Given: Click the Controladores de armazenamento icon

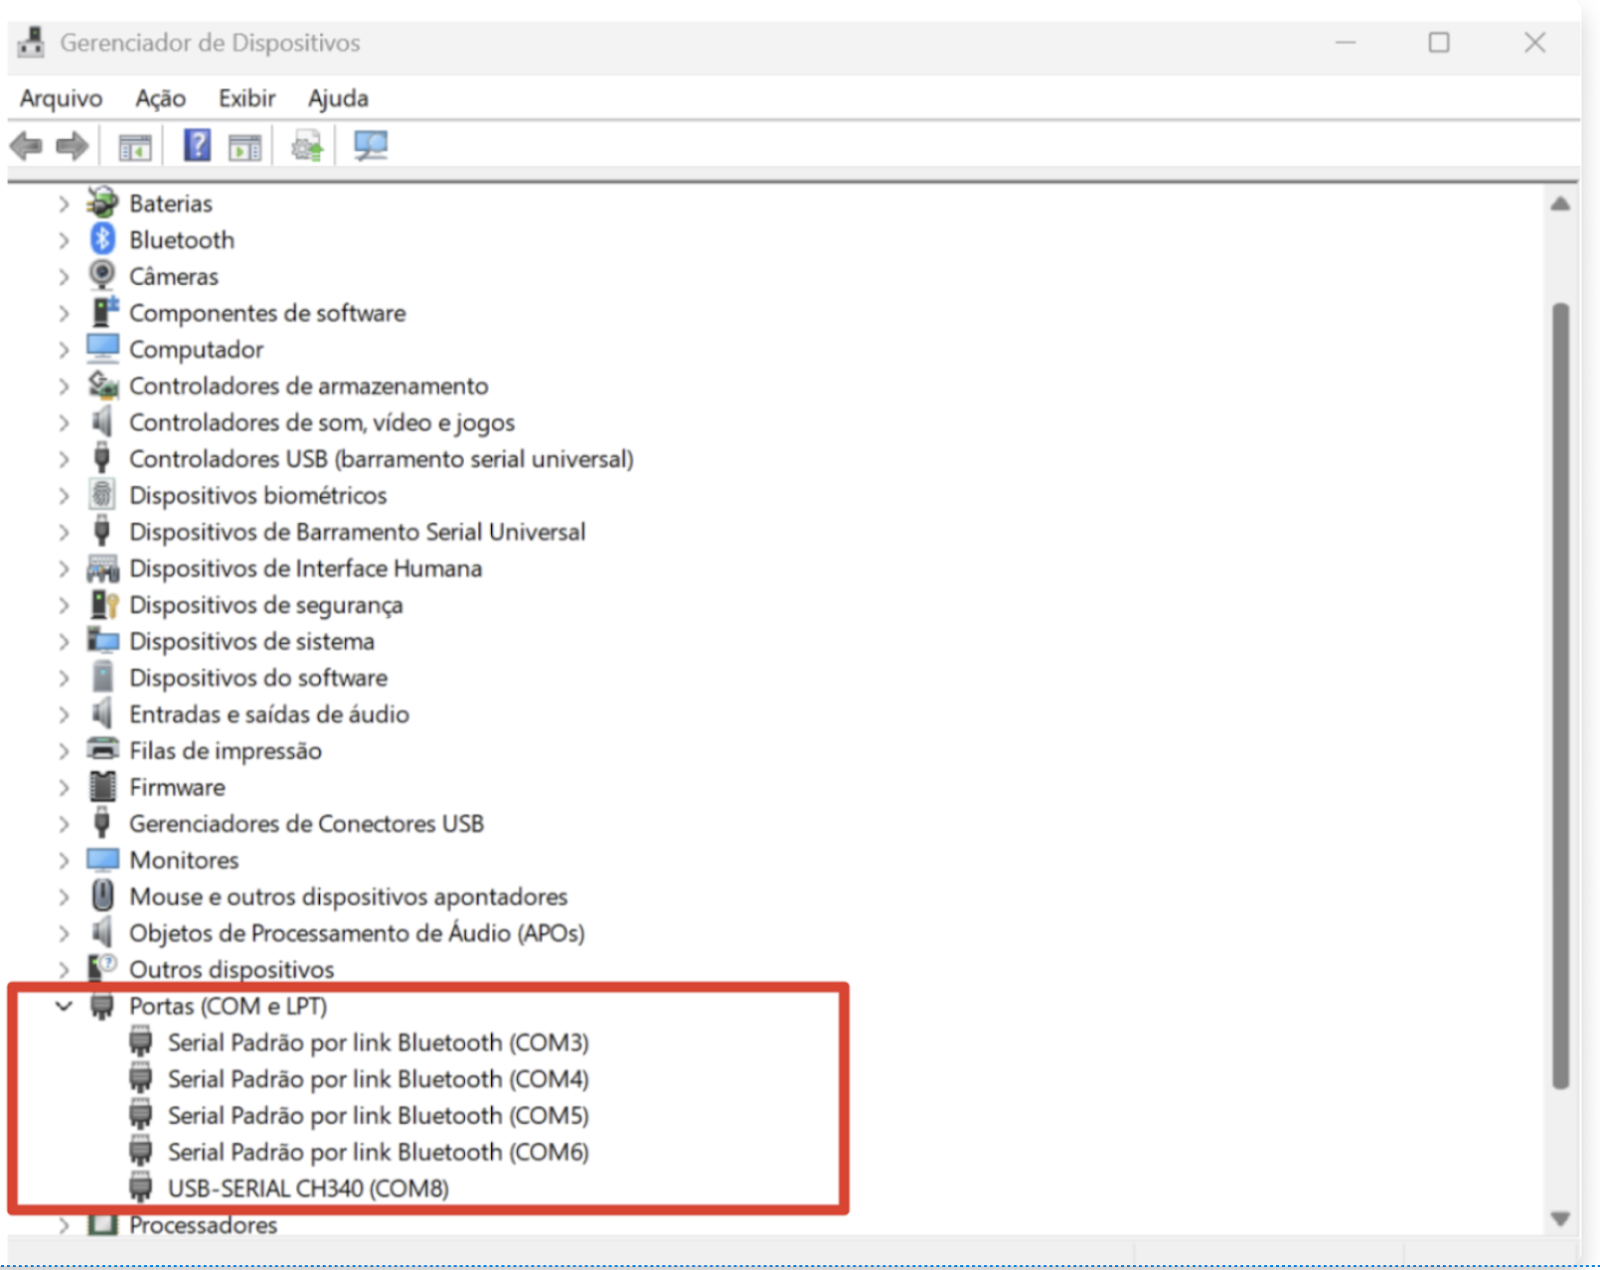Looking at the screenshot, I should click(x=103, y=384).
